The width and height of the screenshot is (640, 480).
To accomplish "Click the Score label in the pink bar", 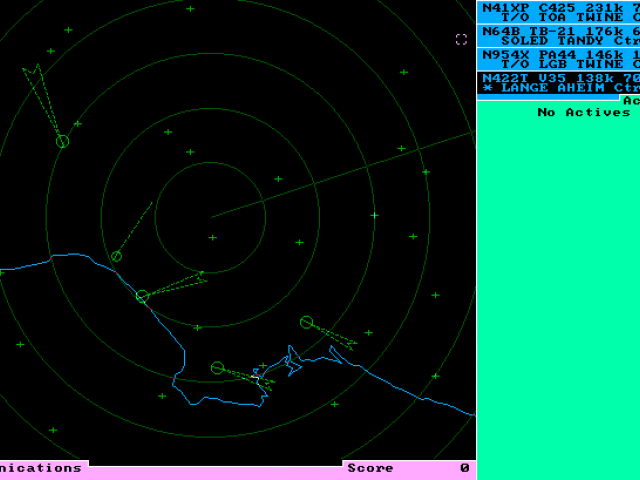I will (x=370, y=468).
